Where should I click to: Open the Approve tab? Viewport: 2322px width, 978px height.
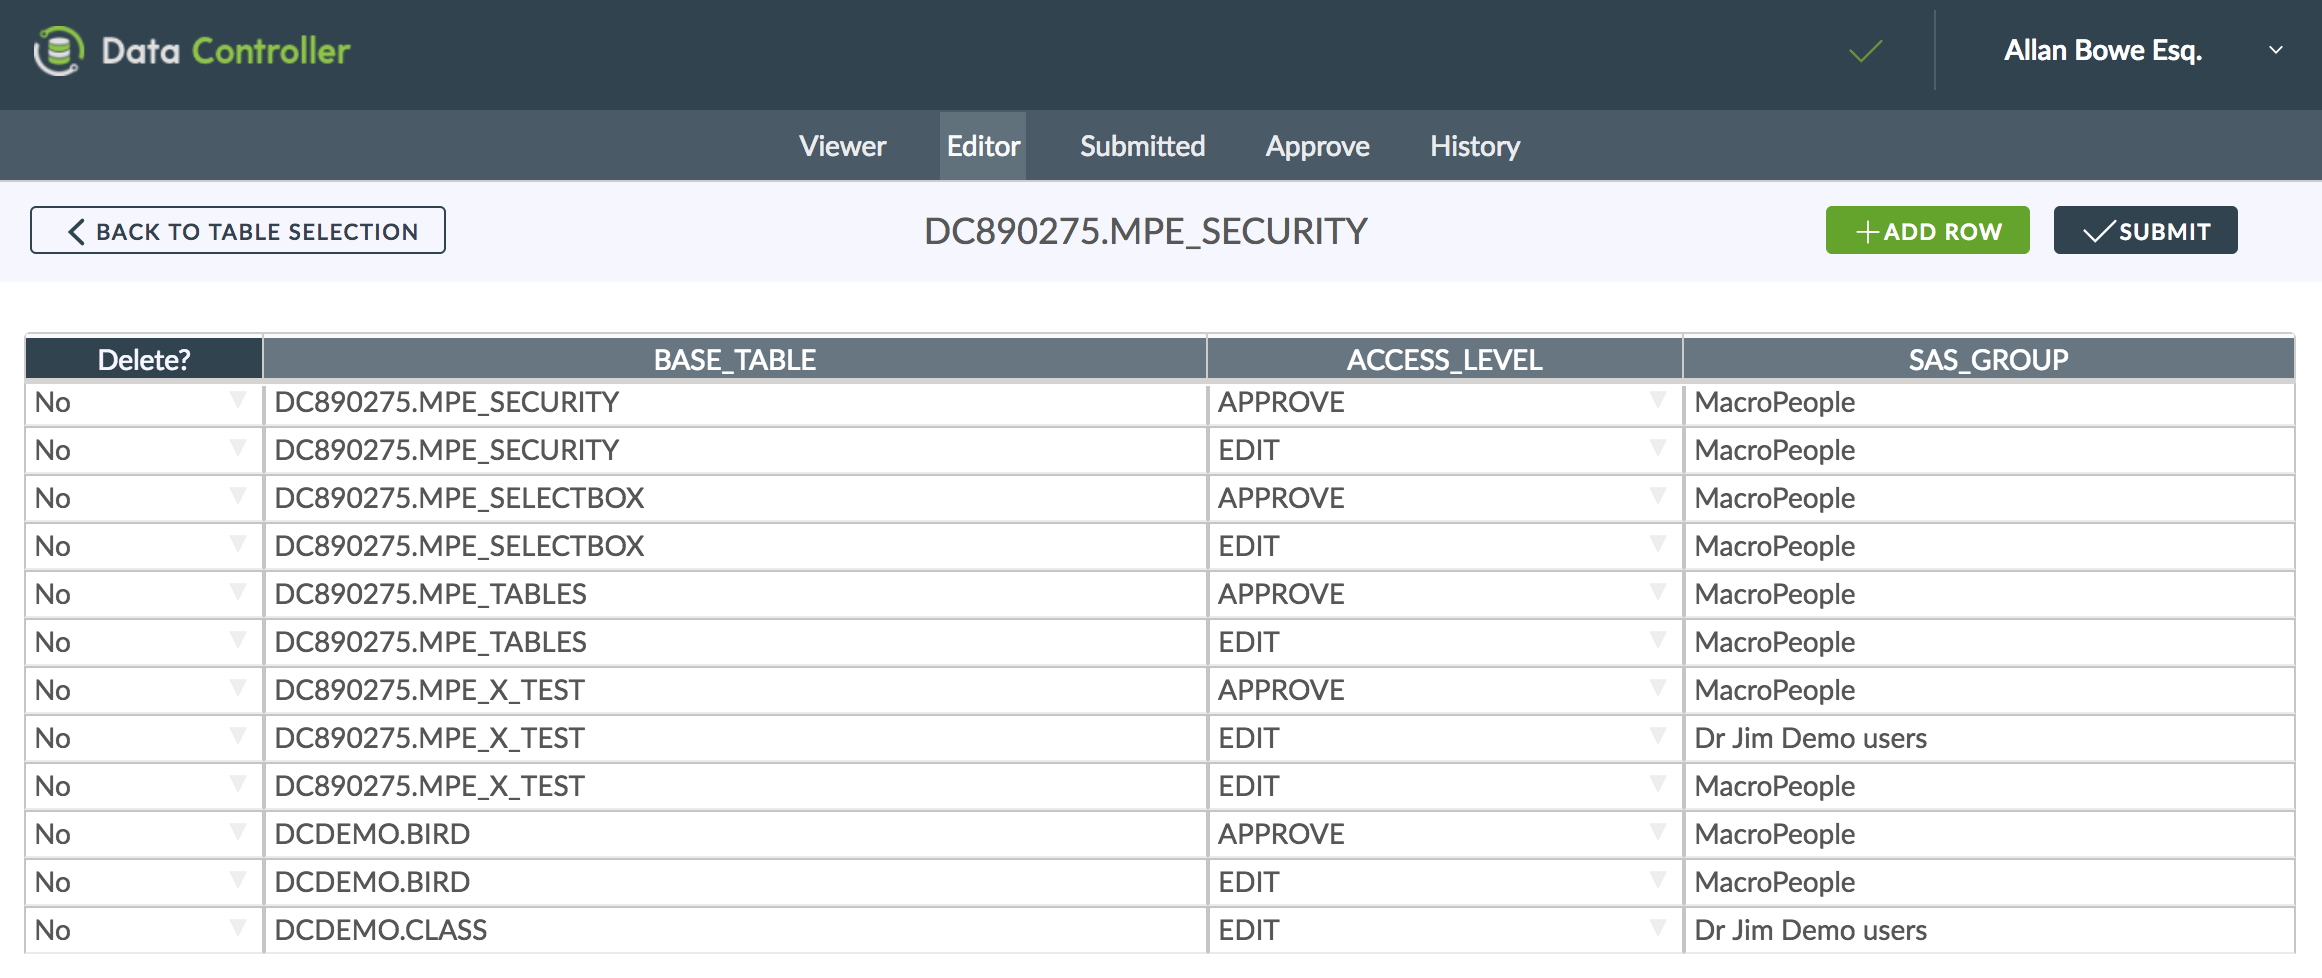[1318, 146]
